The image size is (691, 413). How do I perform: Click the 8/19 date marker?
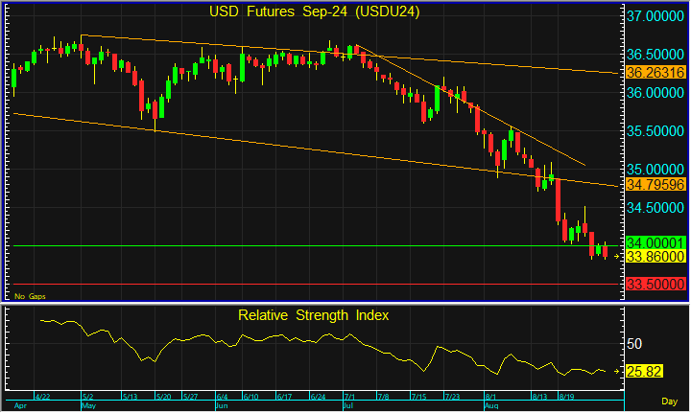567,397
